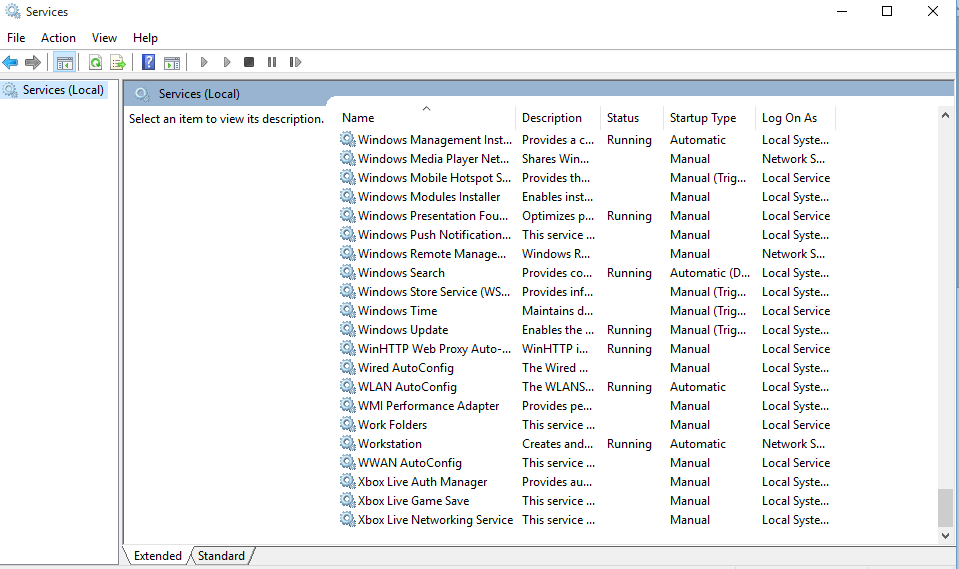Viewport: 959px width, 569px height.
Task: Select the WinHTTP Web Proxy Auto-... service
Action: [434, 348]
